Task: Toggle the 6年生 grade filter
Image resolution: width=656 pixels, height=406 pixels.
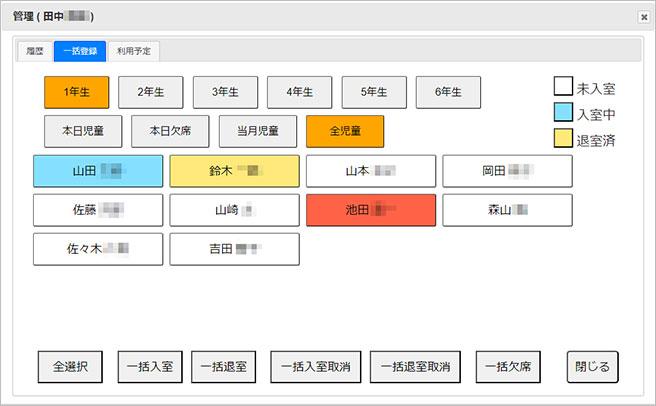Action: click(x=448, y=92)
